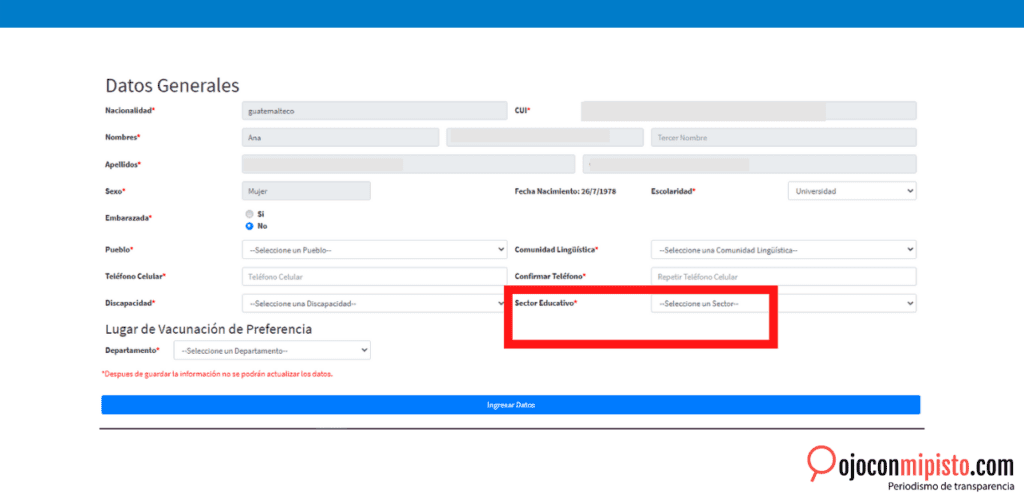Open the Escolaridad dropdown showing Universidad

pyautogui.click(x=852, y=190)
